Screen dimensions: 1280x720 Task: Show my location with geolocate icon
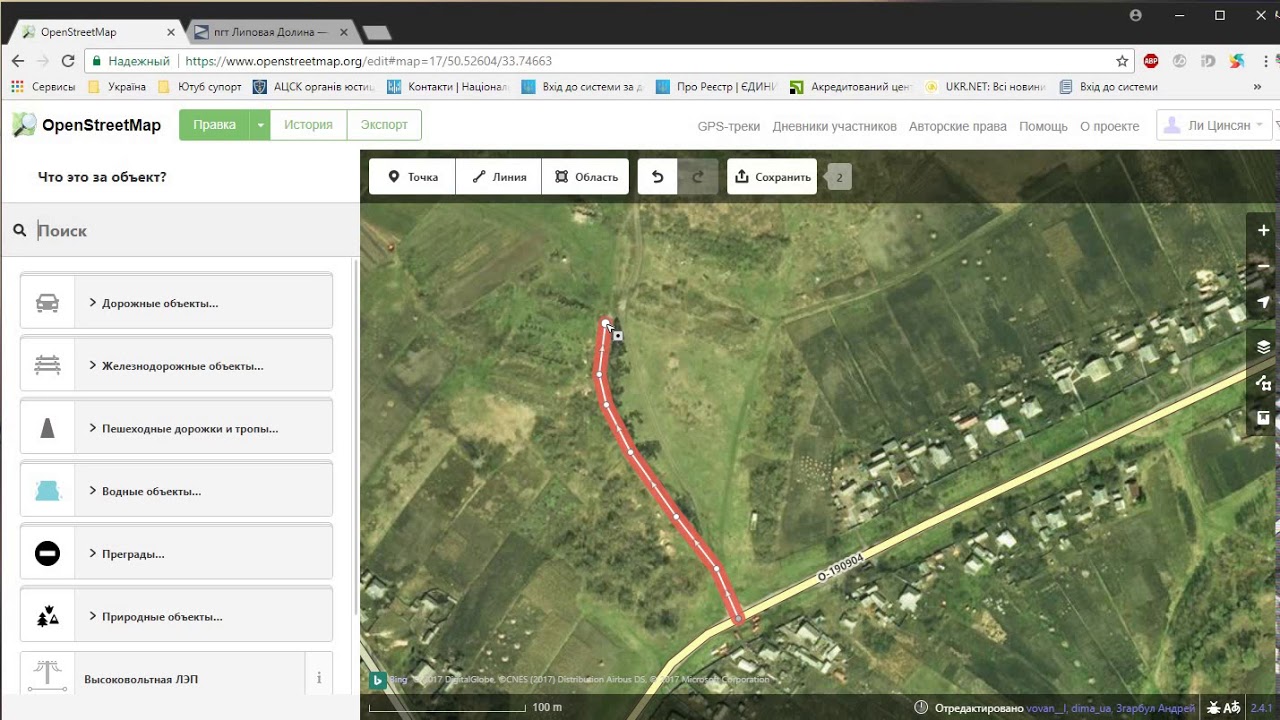pyautogui.click(x=1263, y=302)
